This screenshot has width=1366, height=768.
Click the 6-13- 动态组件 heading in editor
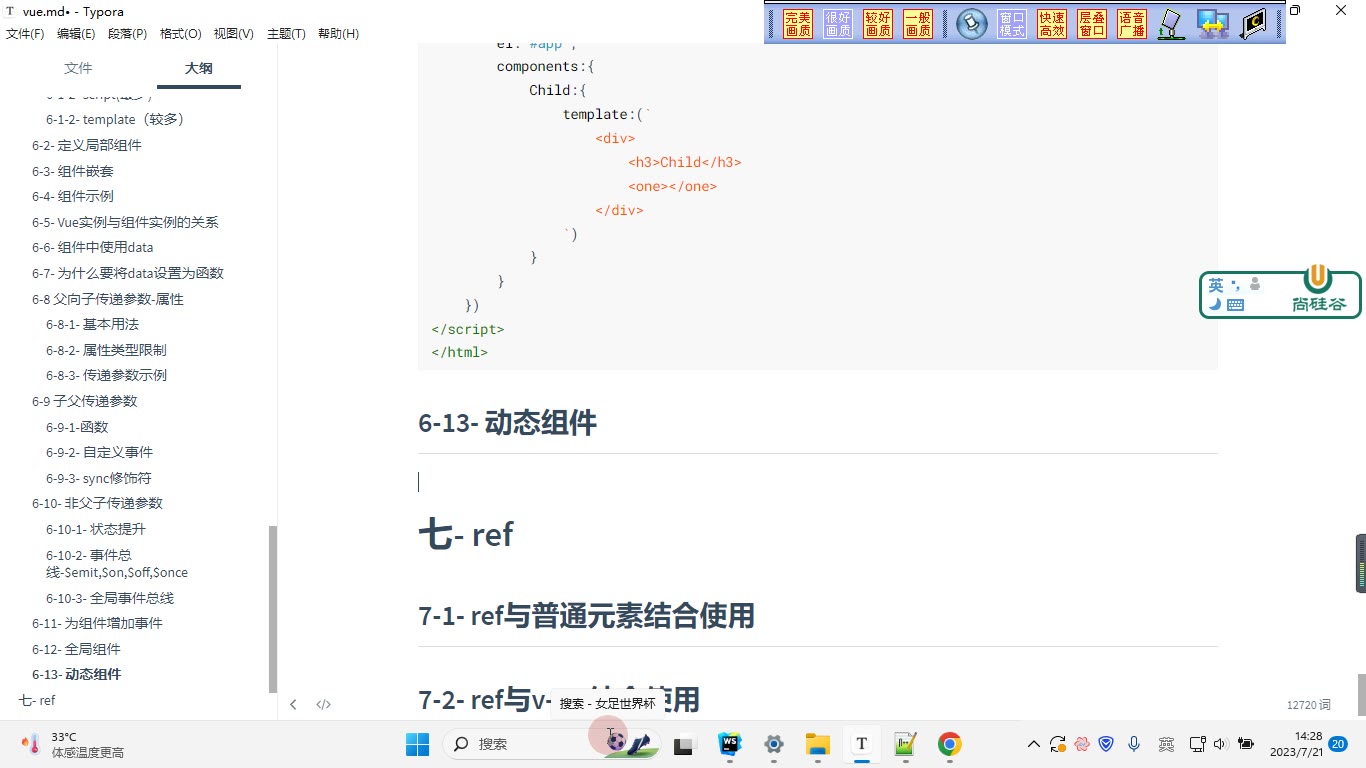(507, 423)
